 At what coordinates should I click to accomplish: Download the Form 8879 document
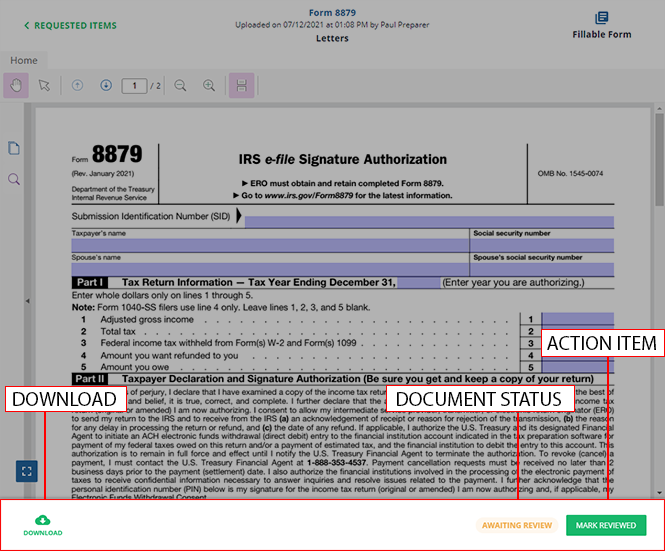43,525
